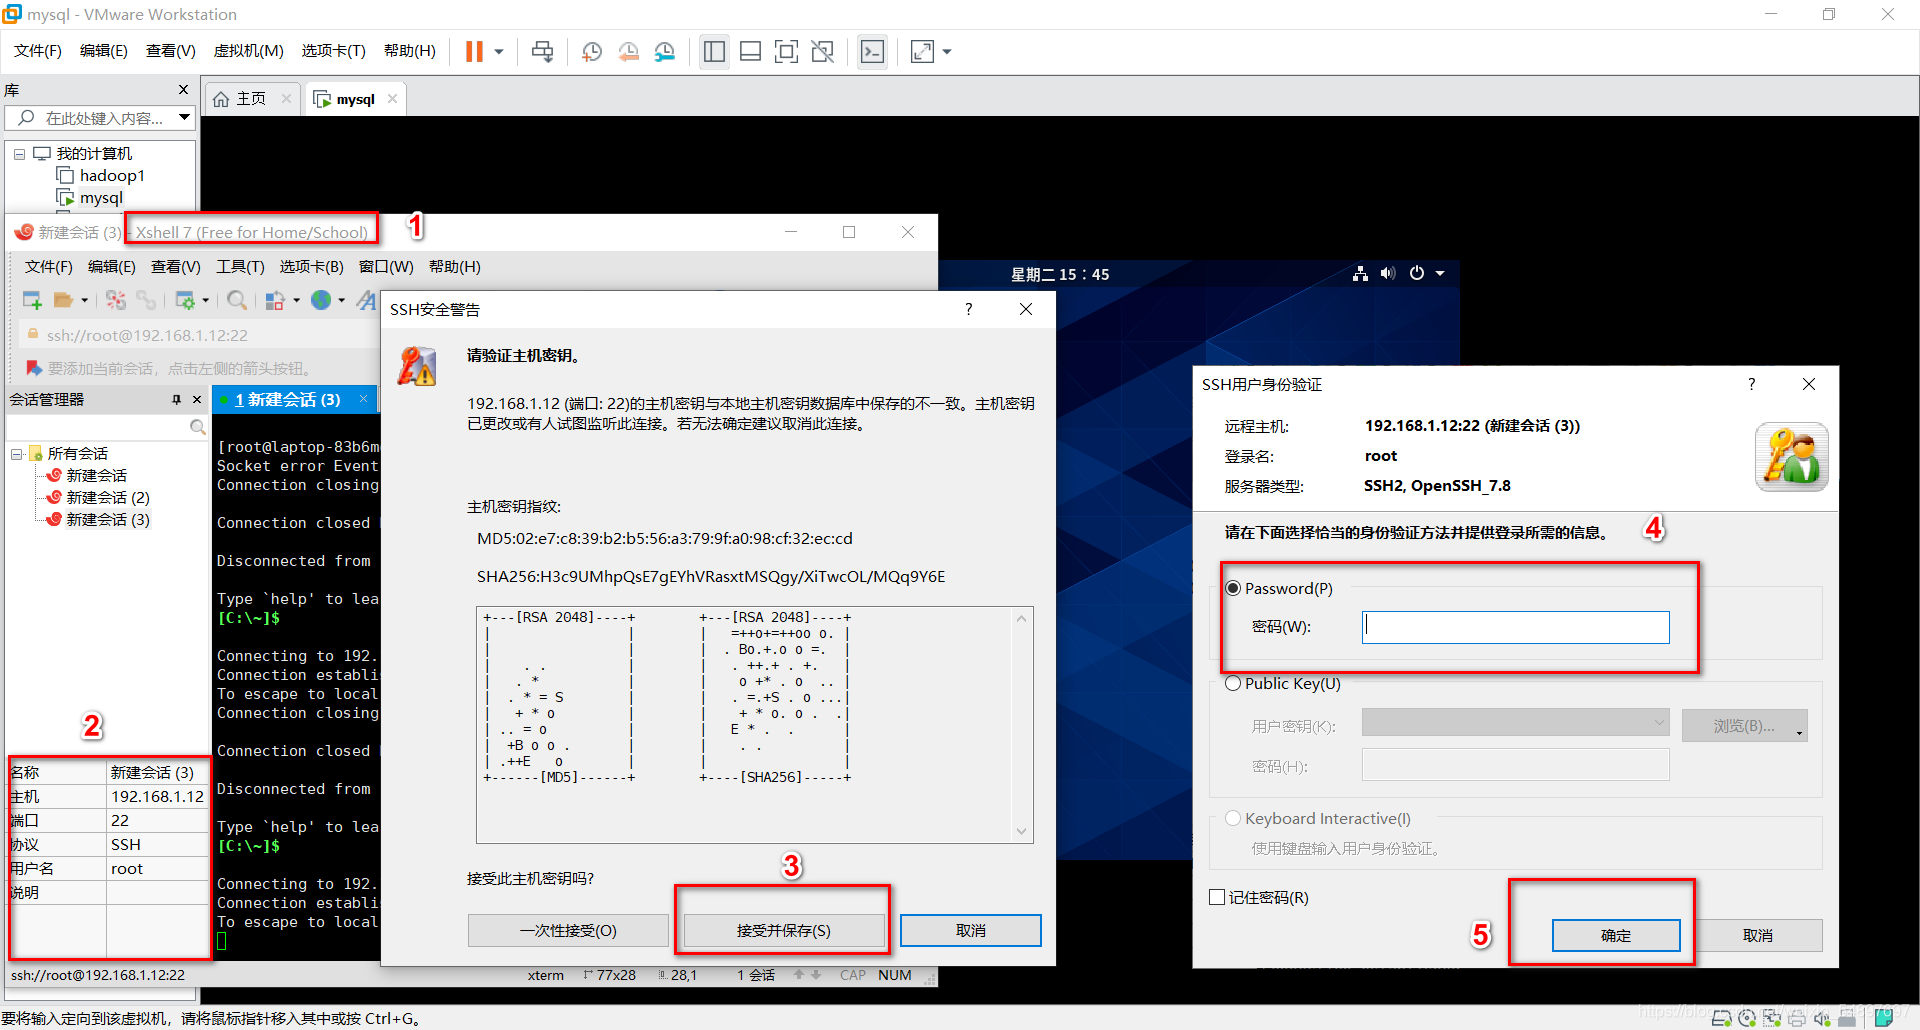This screenshot has width=1920, height=1030.
Task: Click the session manager search icon
Action: (198, 427)
